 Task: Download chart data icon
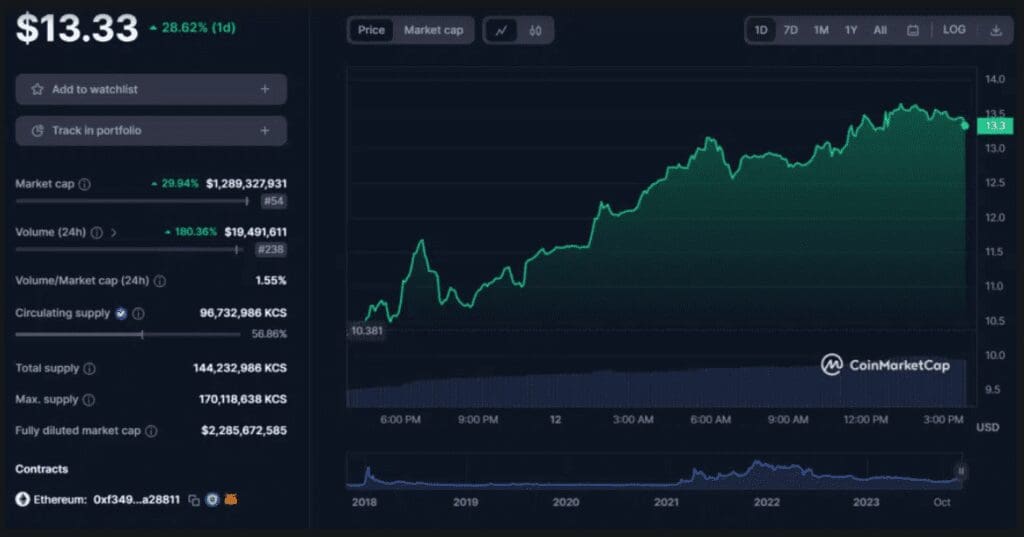(996, 31)
